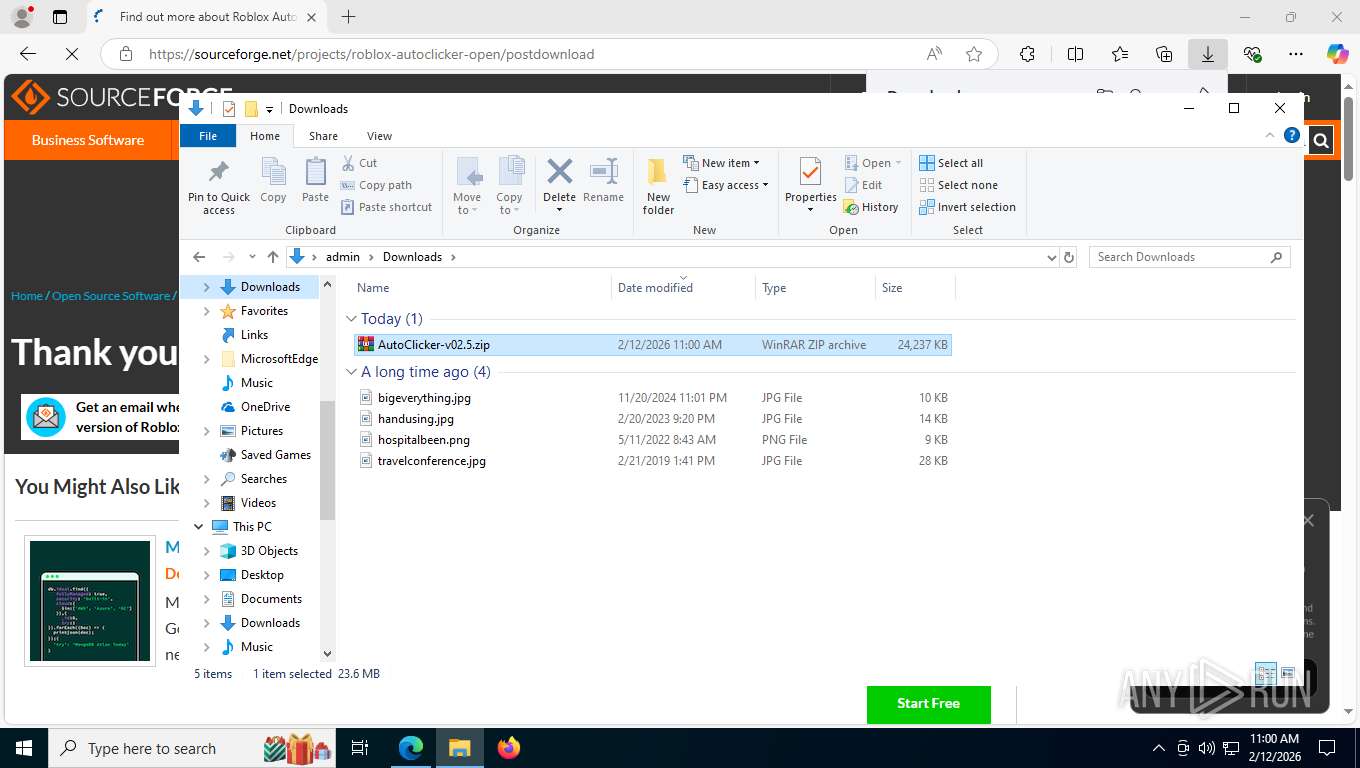Expand 3D Objects tree node
1360x768 pixels.
click(207, 551)
